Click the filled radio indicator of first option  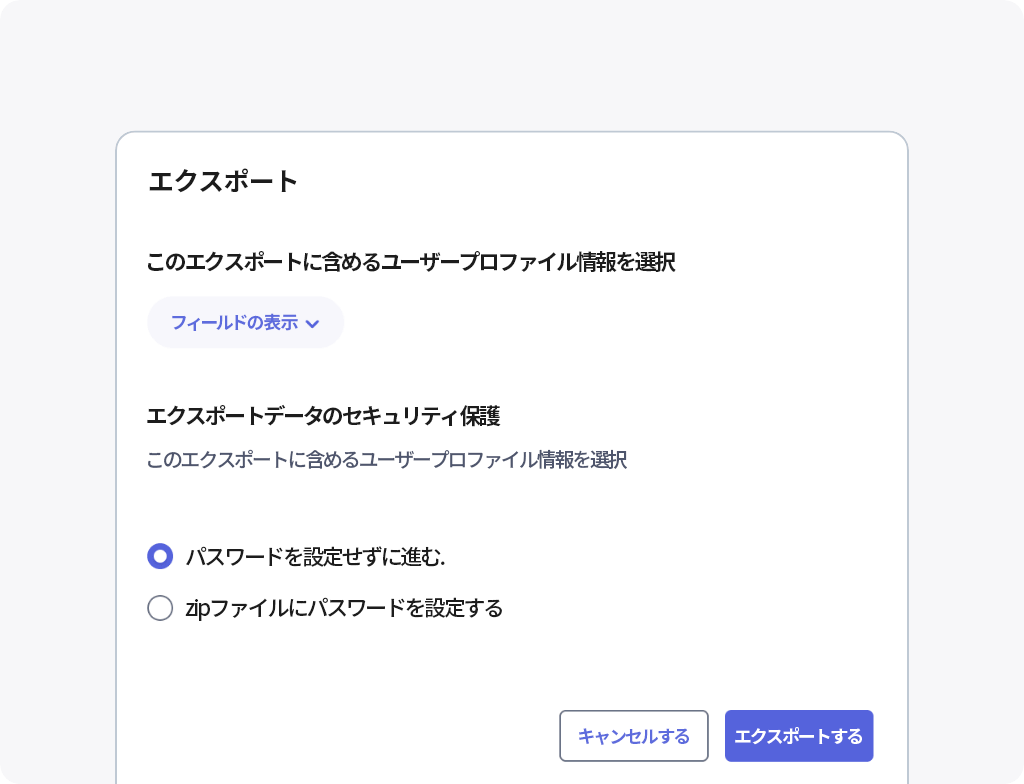(x=160, y=556)
